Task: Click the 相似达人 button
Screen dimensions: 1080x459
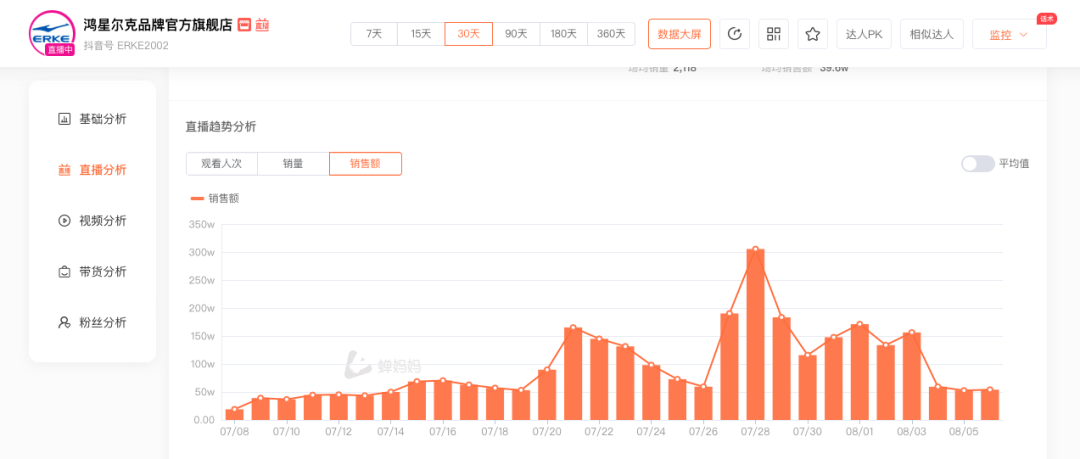Action: [931, 34]
